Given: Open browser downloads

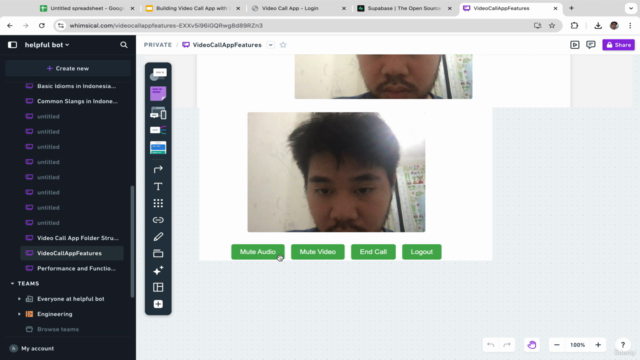Looking at the screenshot, I should click(x=598, y=25).
